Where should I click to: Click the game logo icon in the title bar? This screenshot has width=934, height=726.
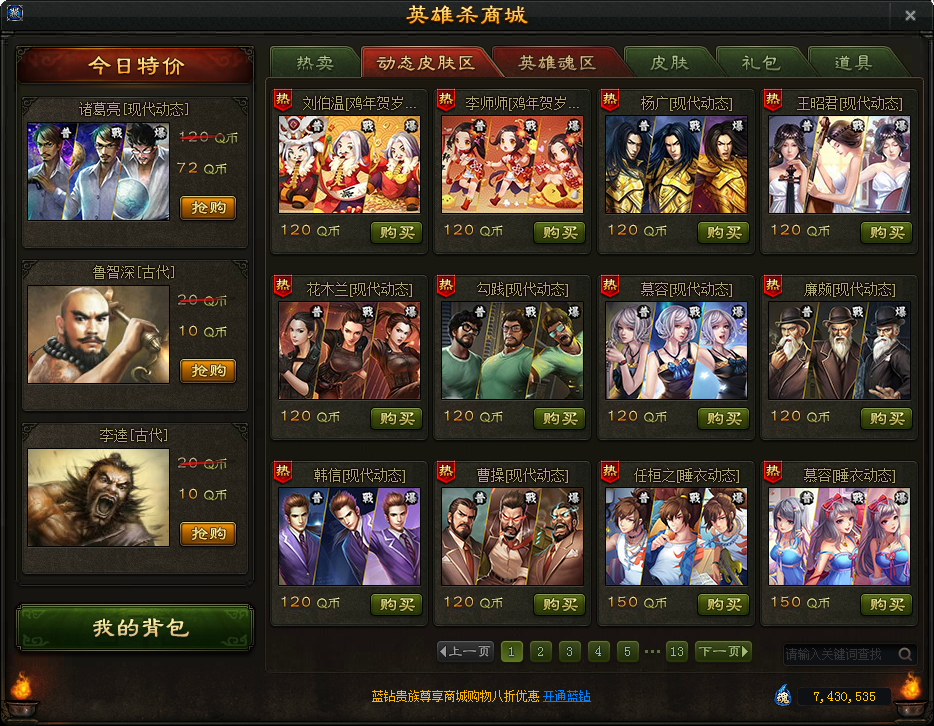[x=14, y=13]
